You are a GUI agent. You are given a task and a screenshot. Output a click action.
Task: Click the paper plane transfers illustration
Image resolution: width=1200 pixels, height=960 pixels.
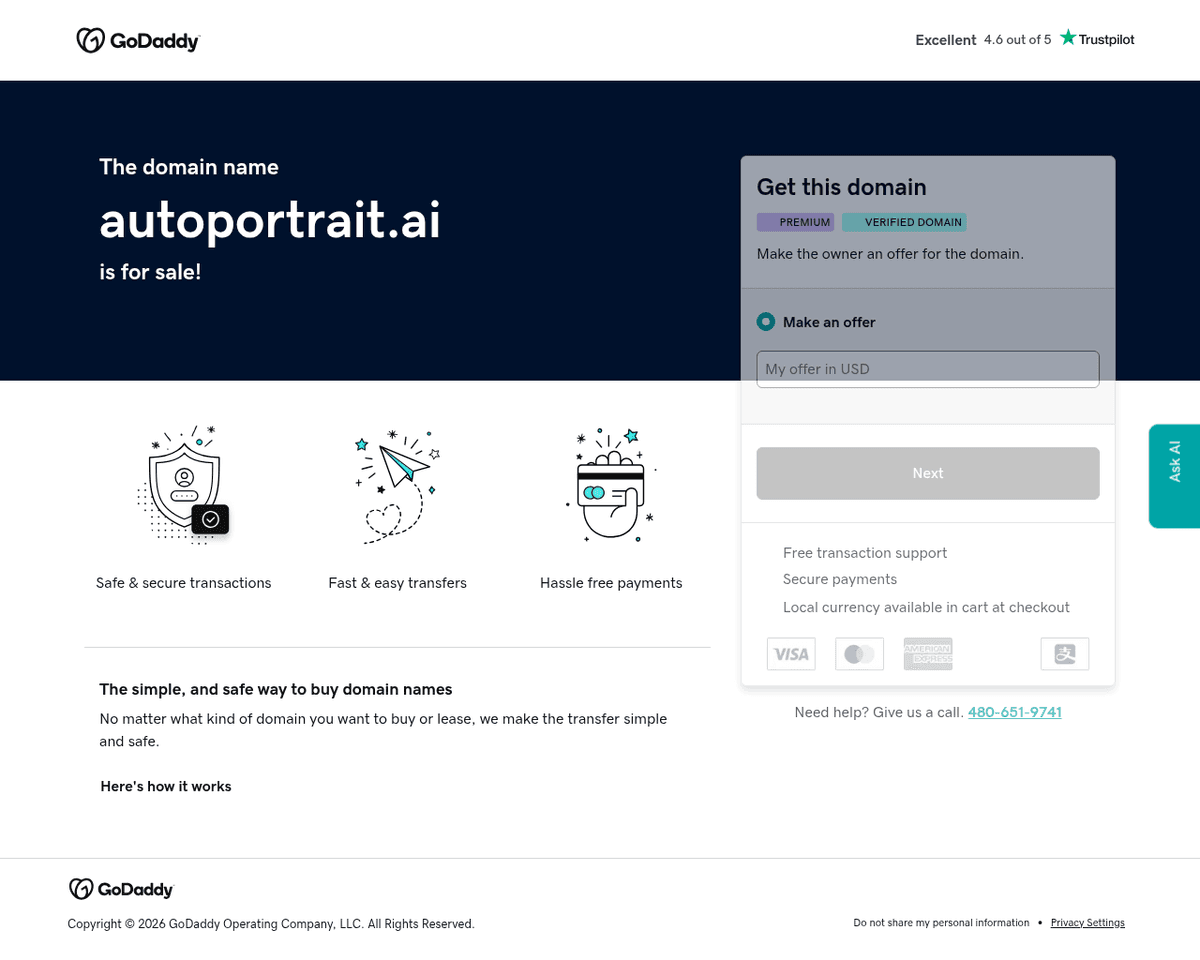click(397, 485)
